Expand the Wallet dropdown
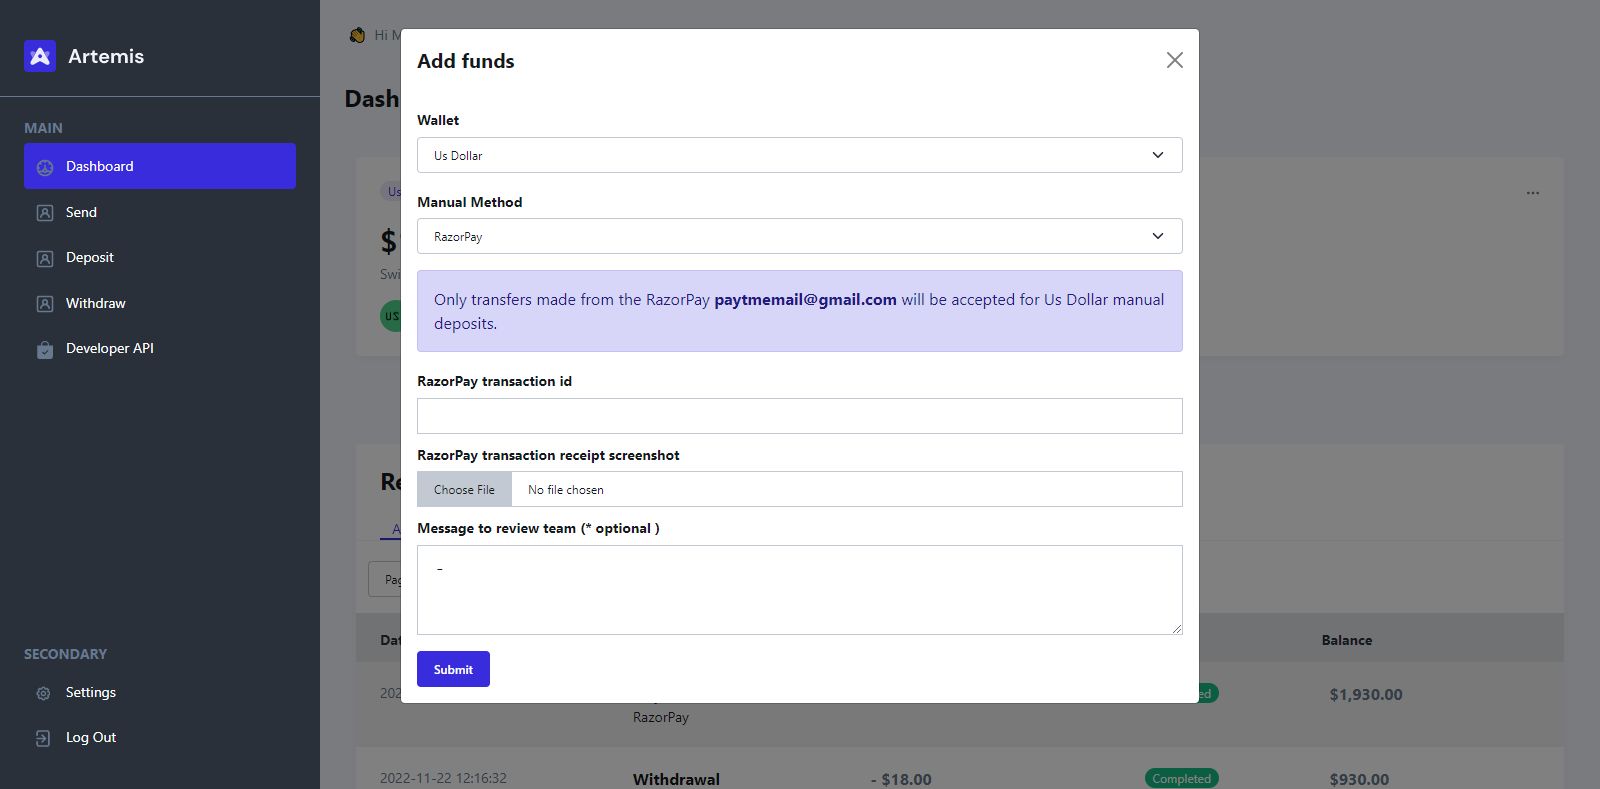The height and width of the screenshot is (789, 1600). click(x=799, y=155)
